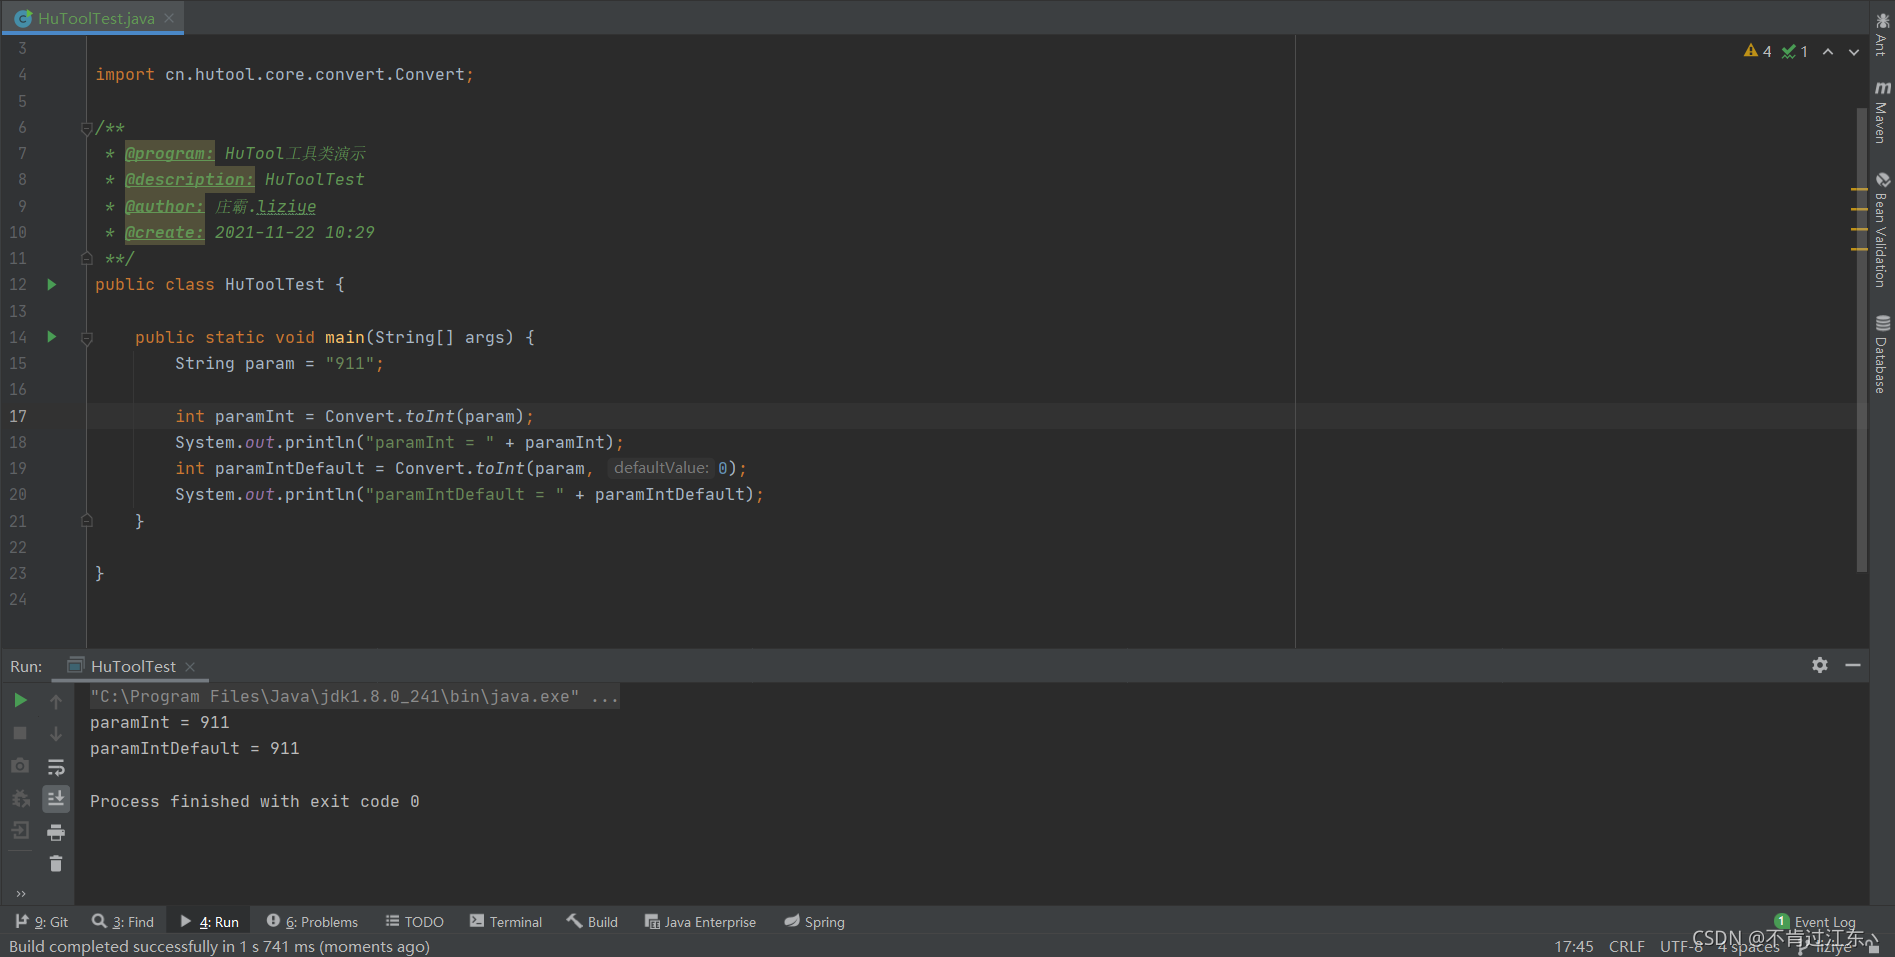Rerun HuToolTest with green play icon
1895x957 pixels.
tap(20, 700)
